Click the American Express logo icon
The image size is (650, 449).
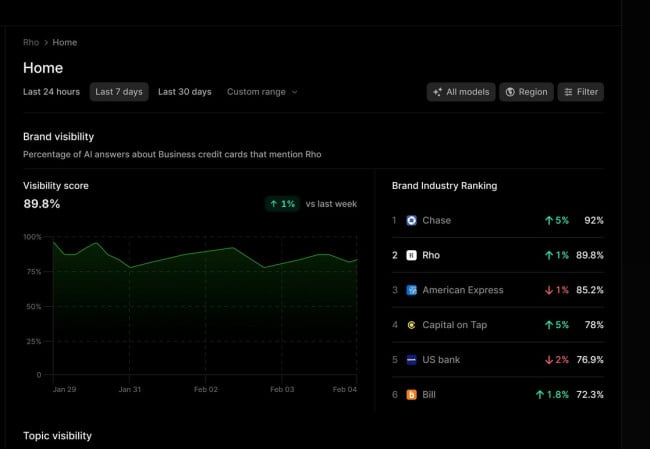pos(411,290)
